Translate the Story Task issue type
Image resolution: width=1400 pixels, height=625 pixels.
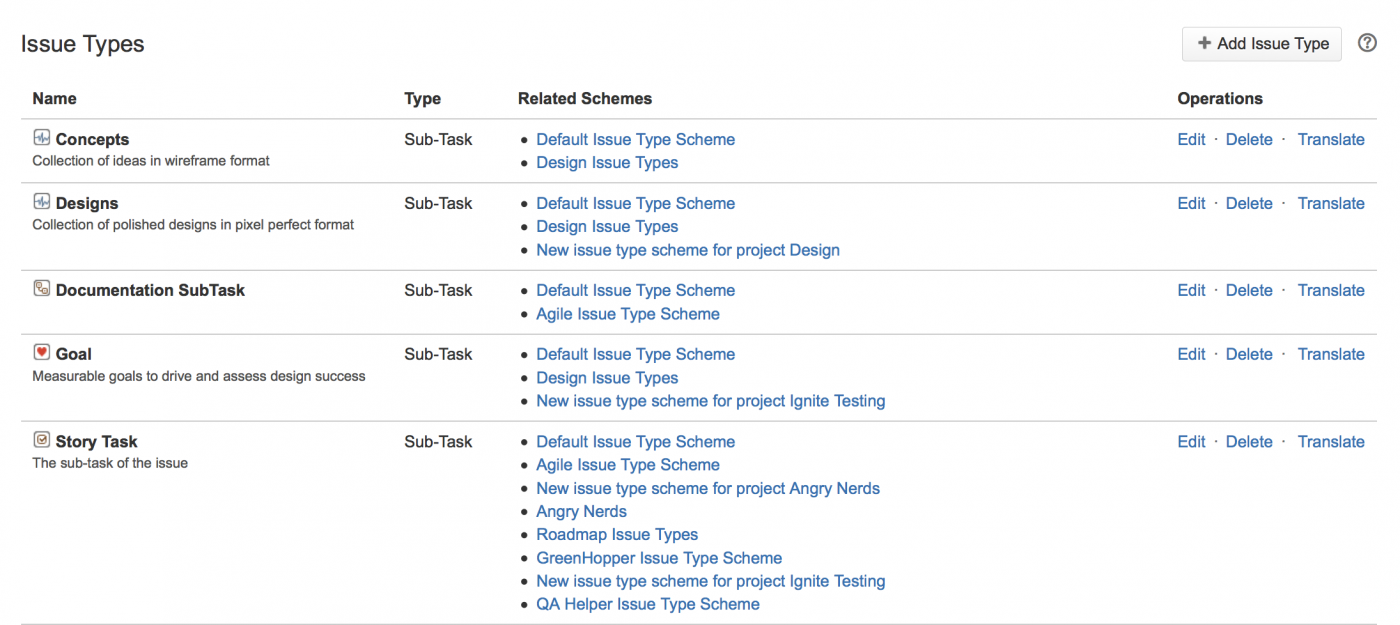click(1330, 442)
